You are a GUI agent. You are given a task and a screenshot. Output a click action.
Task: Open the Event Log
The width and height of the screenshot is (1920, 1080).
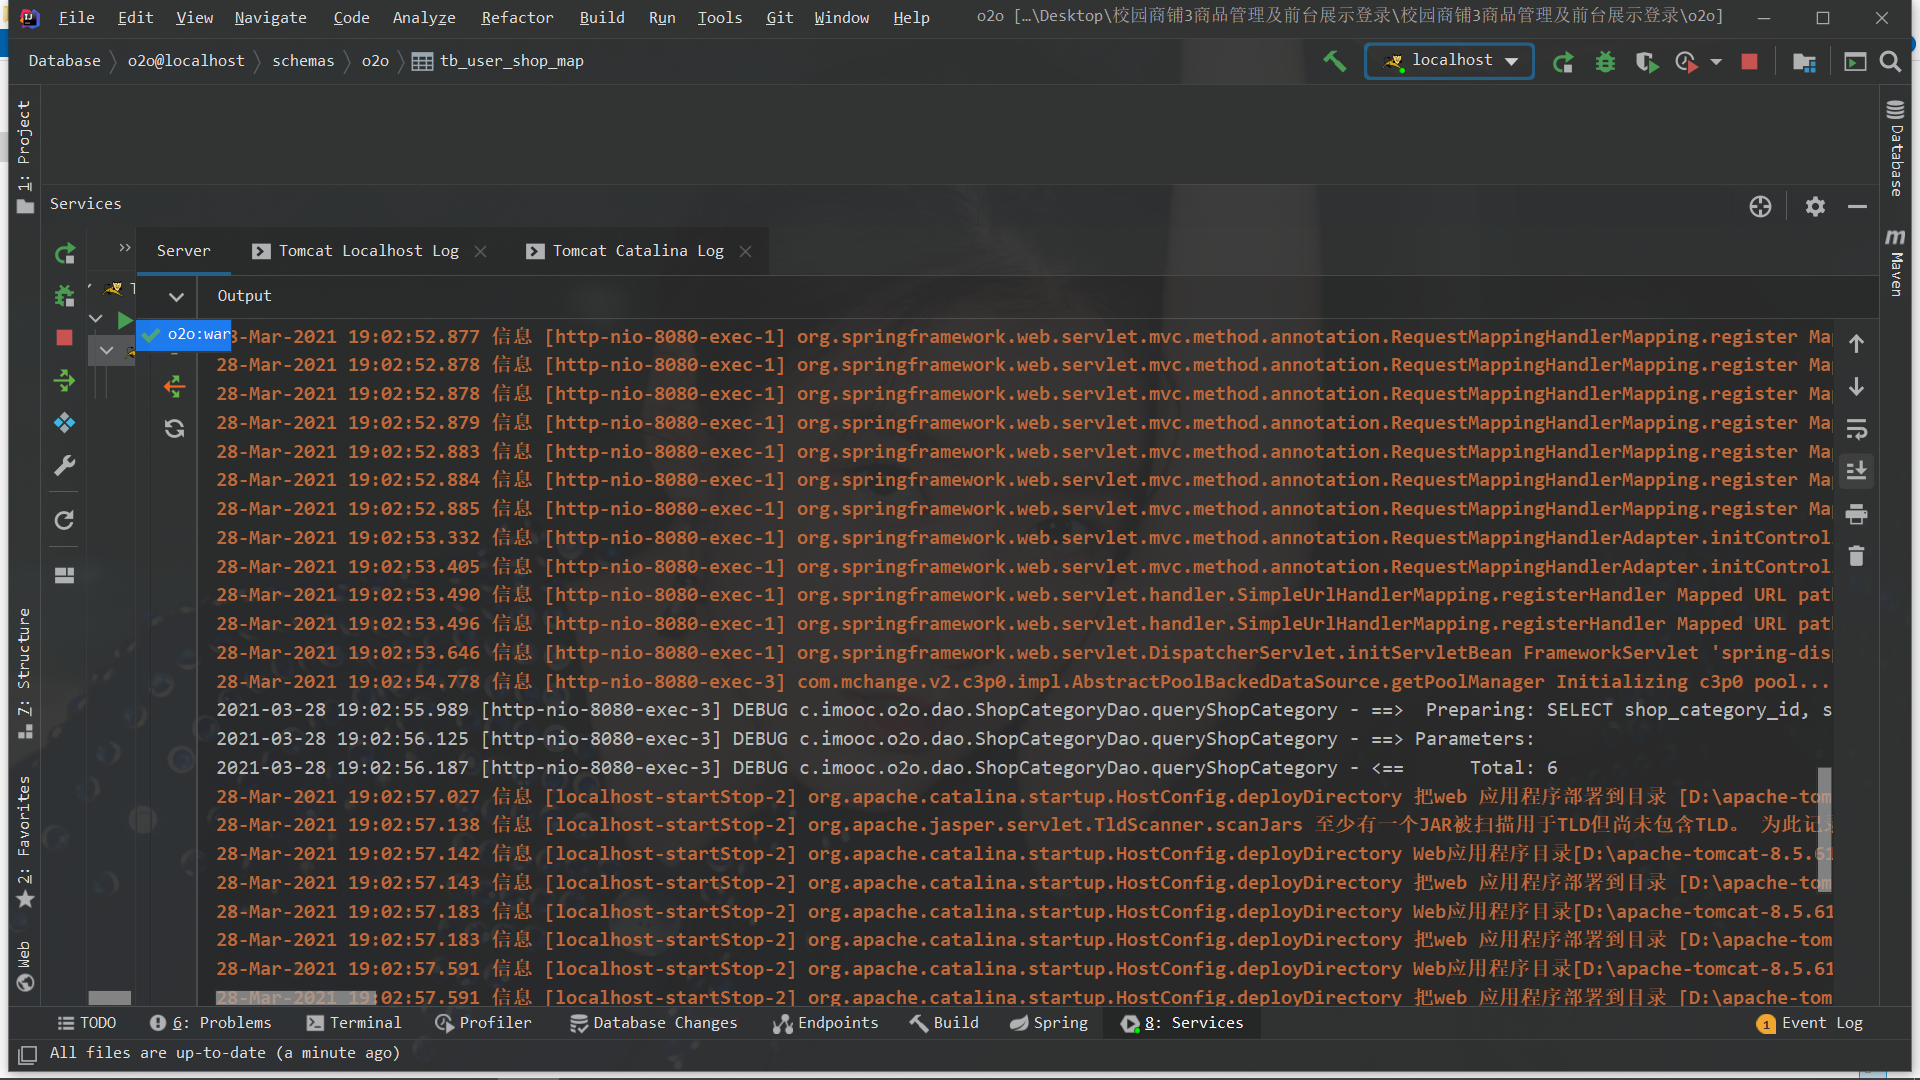(1810, 1023)
